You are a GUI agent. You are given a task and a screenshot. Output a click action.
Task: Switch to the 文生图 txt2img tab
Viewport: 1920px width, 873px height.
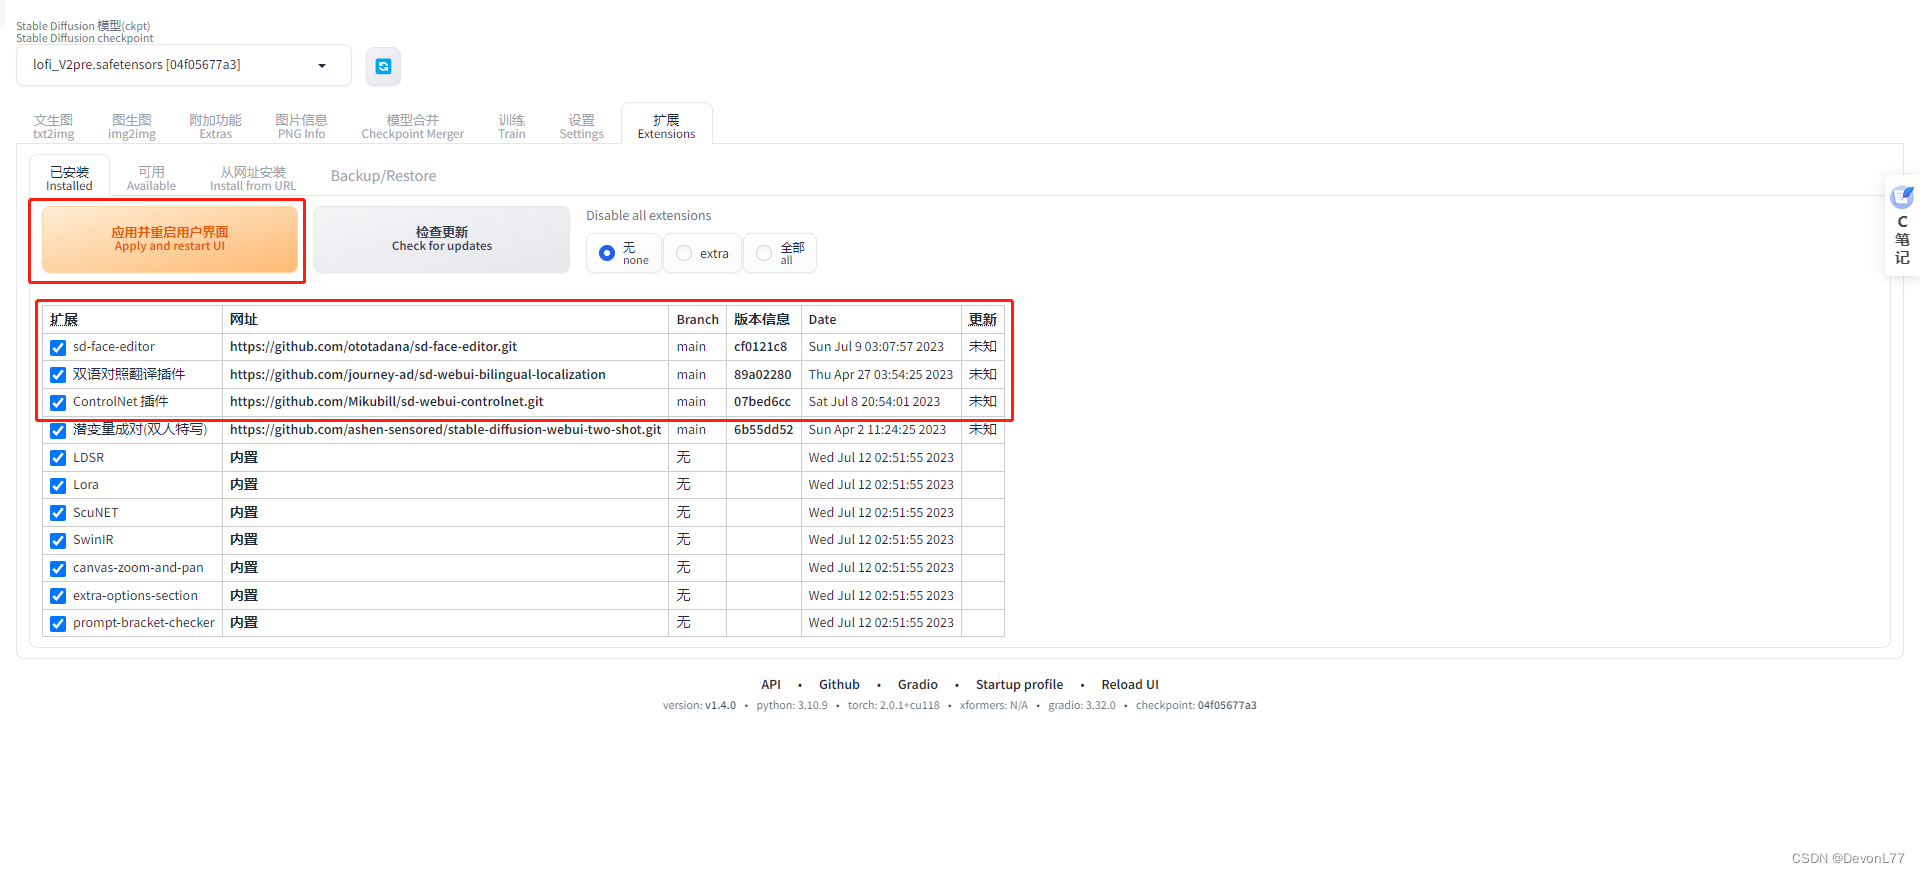[x=54, y=126]
